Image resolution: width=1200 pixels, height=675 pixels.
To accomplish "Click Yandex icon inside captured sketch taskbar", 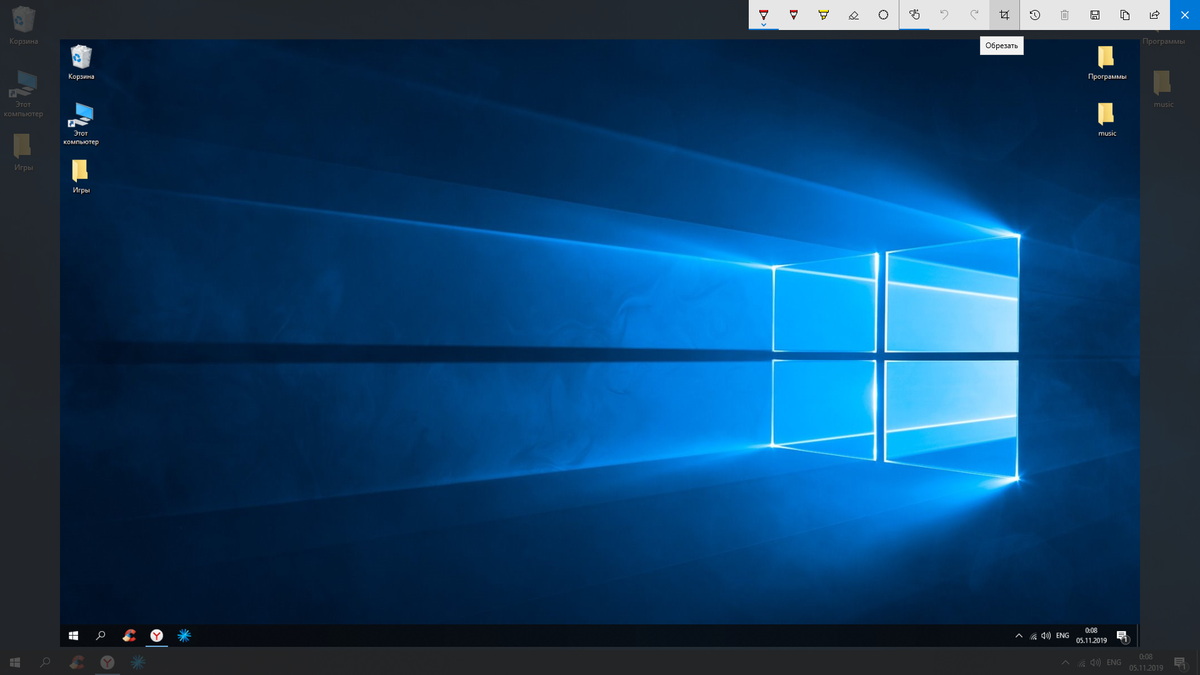I will pyautogui.click(x=157, y=635).
